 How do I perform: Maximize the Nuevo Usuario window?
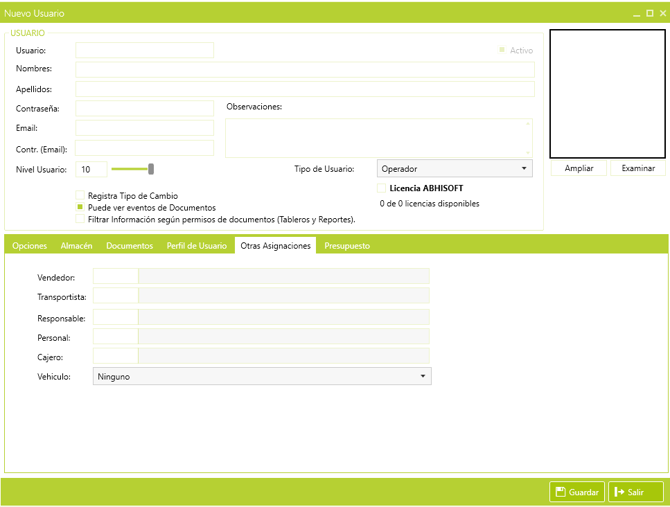tap(650, 14)
